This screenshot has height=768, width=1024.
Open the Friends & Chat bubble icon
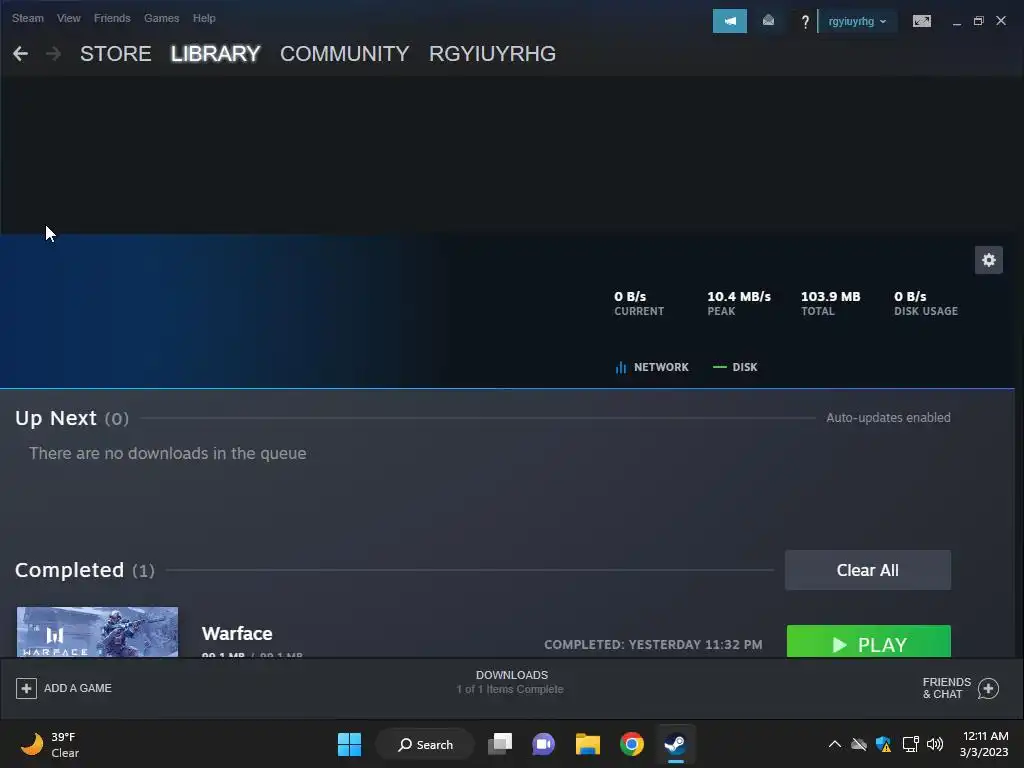988,688
